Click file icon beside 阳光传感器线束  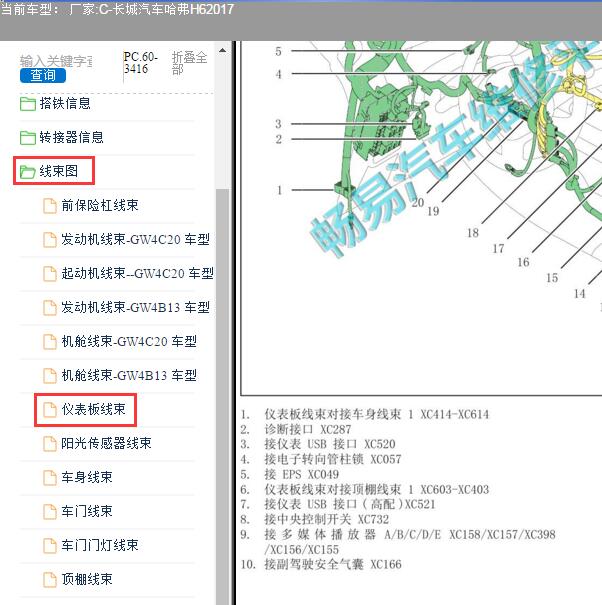[x=50, y=443]
